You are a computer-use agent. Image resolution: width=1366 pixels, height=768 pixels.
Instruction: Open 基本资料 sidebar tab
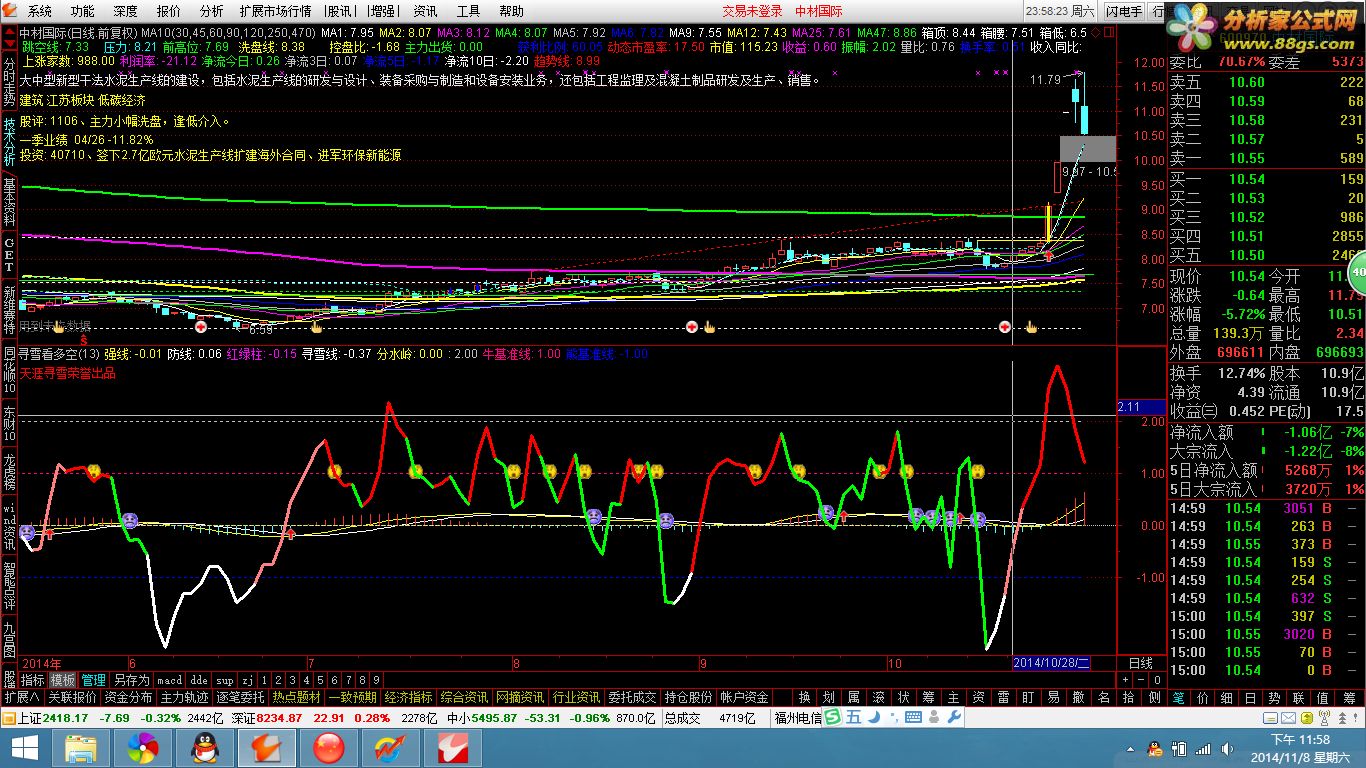point(9,203)
